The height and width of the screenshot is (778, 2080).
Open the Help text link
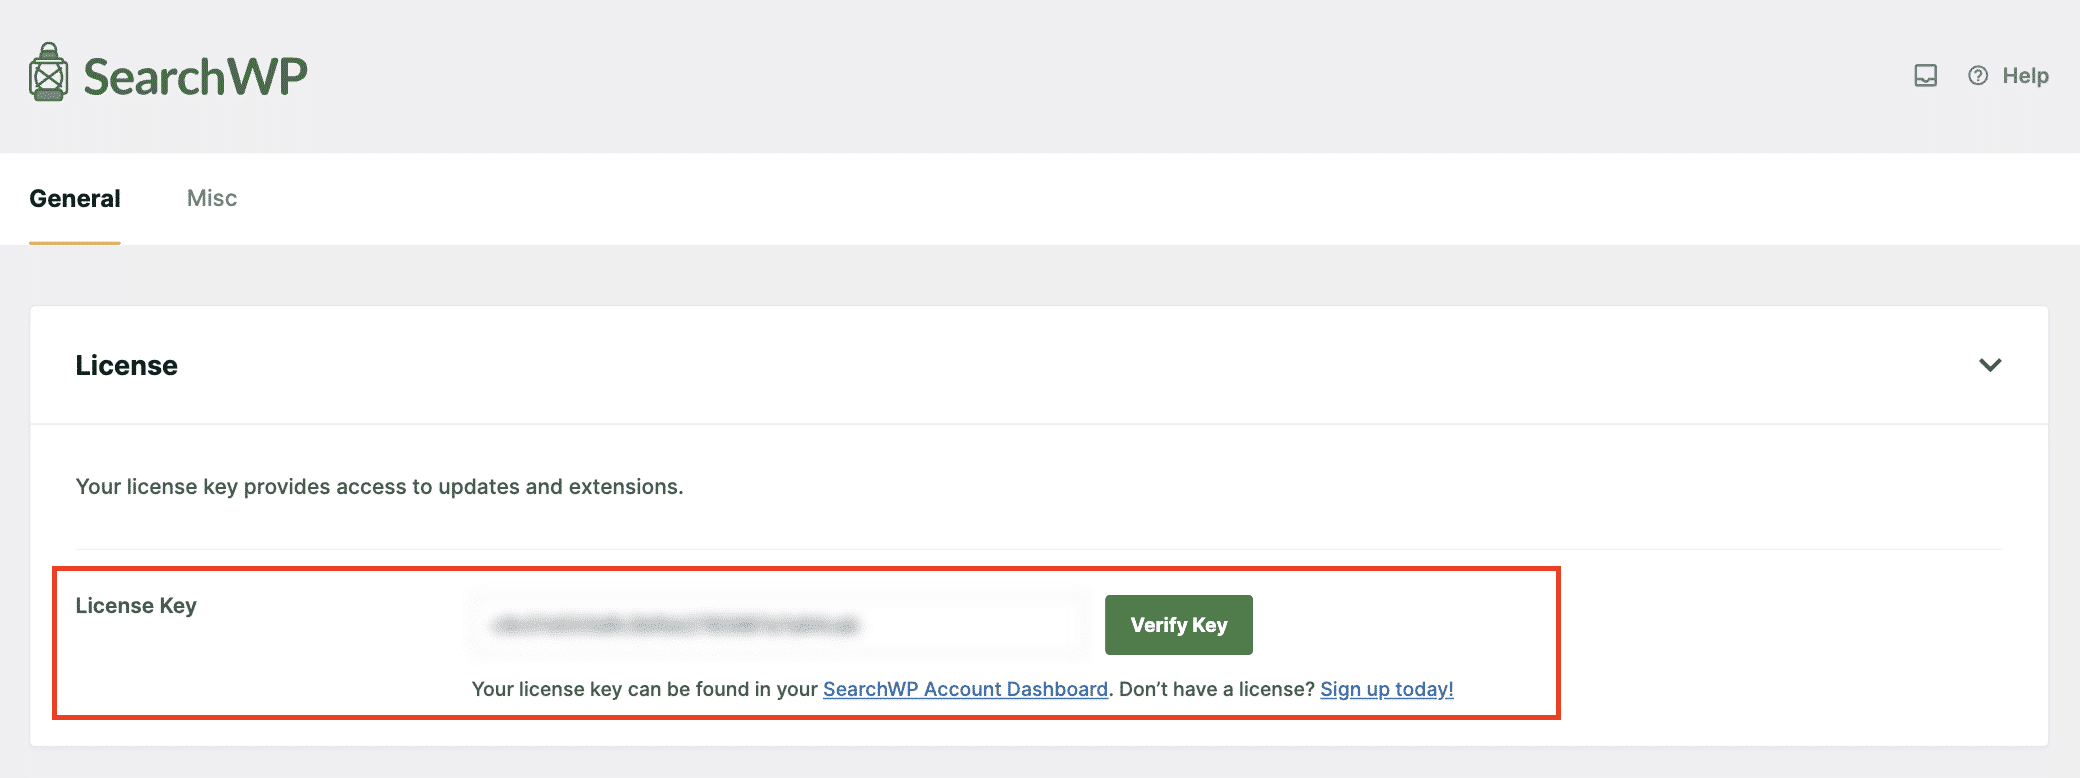coord(2025,76)
